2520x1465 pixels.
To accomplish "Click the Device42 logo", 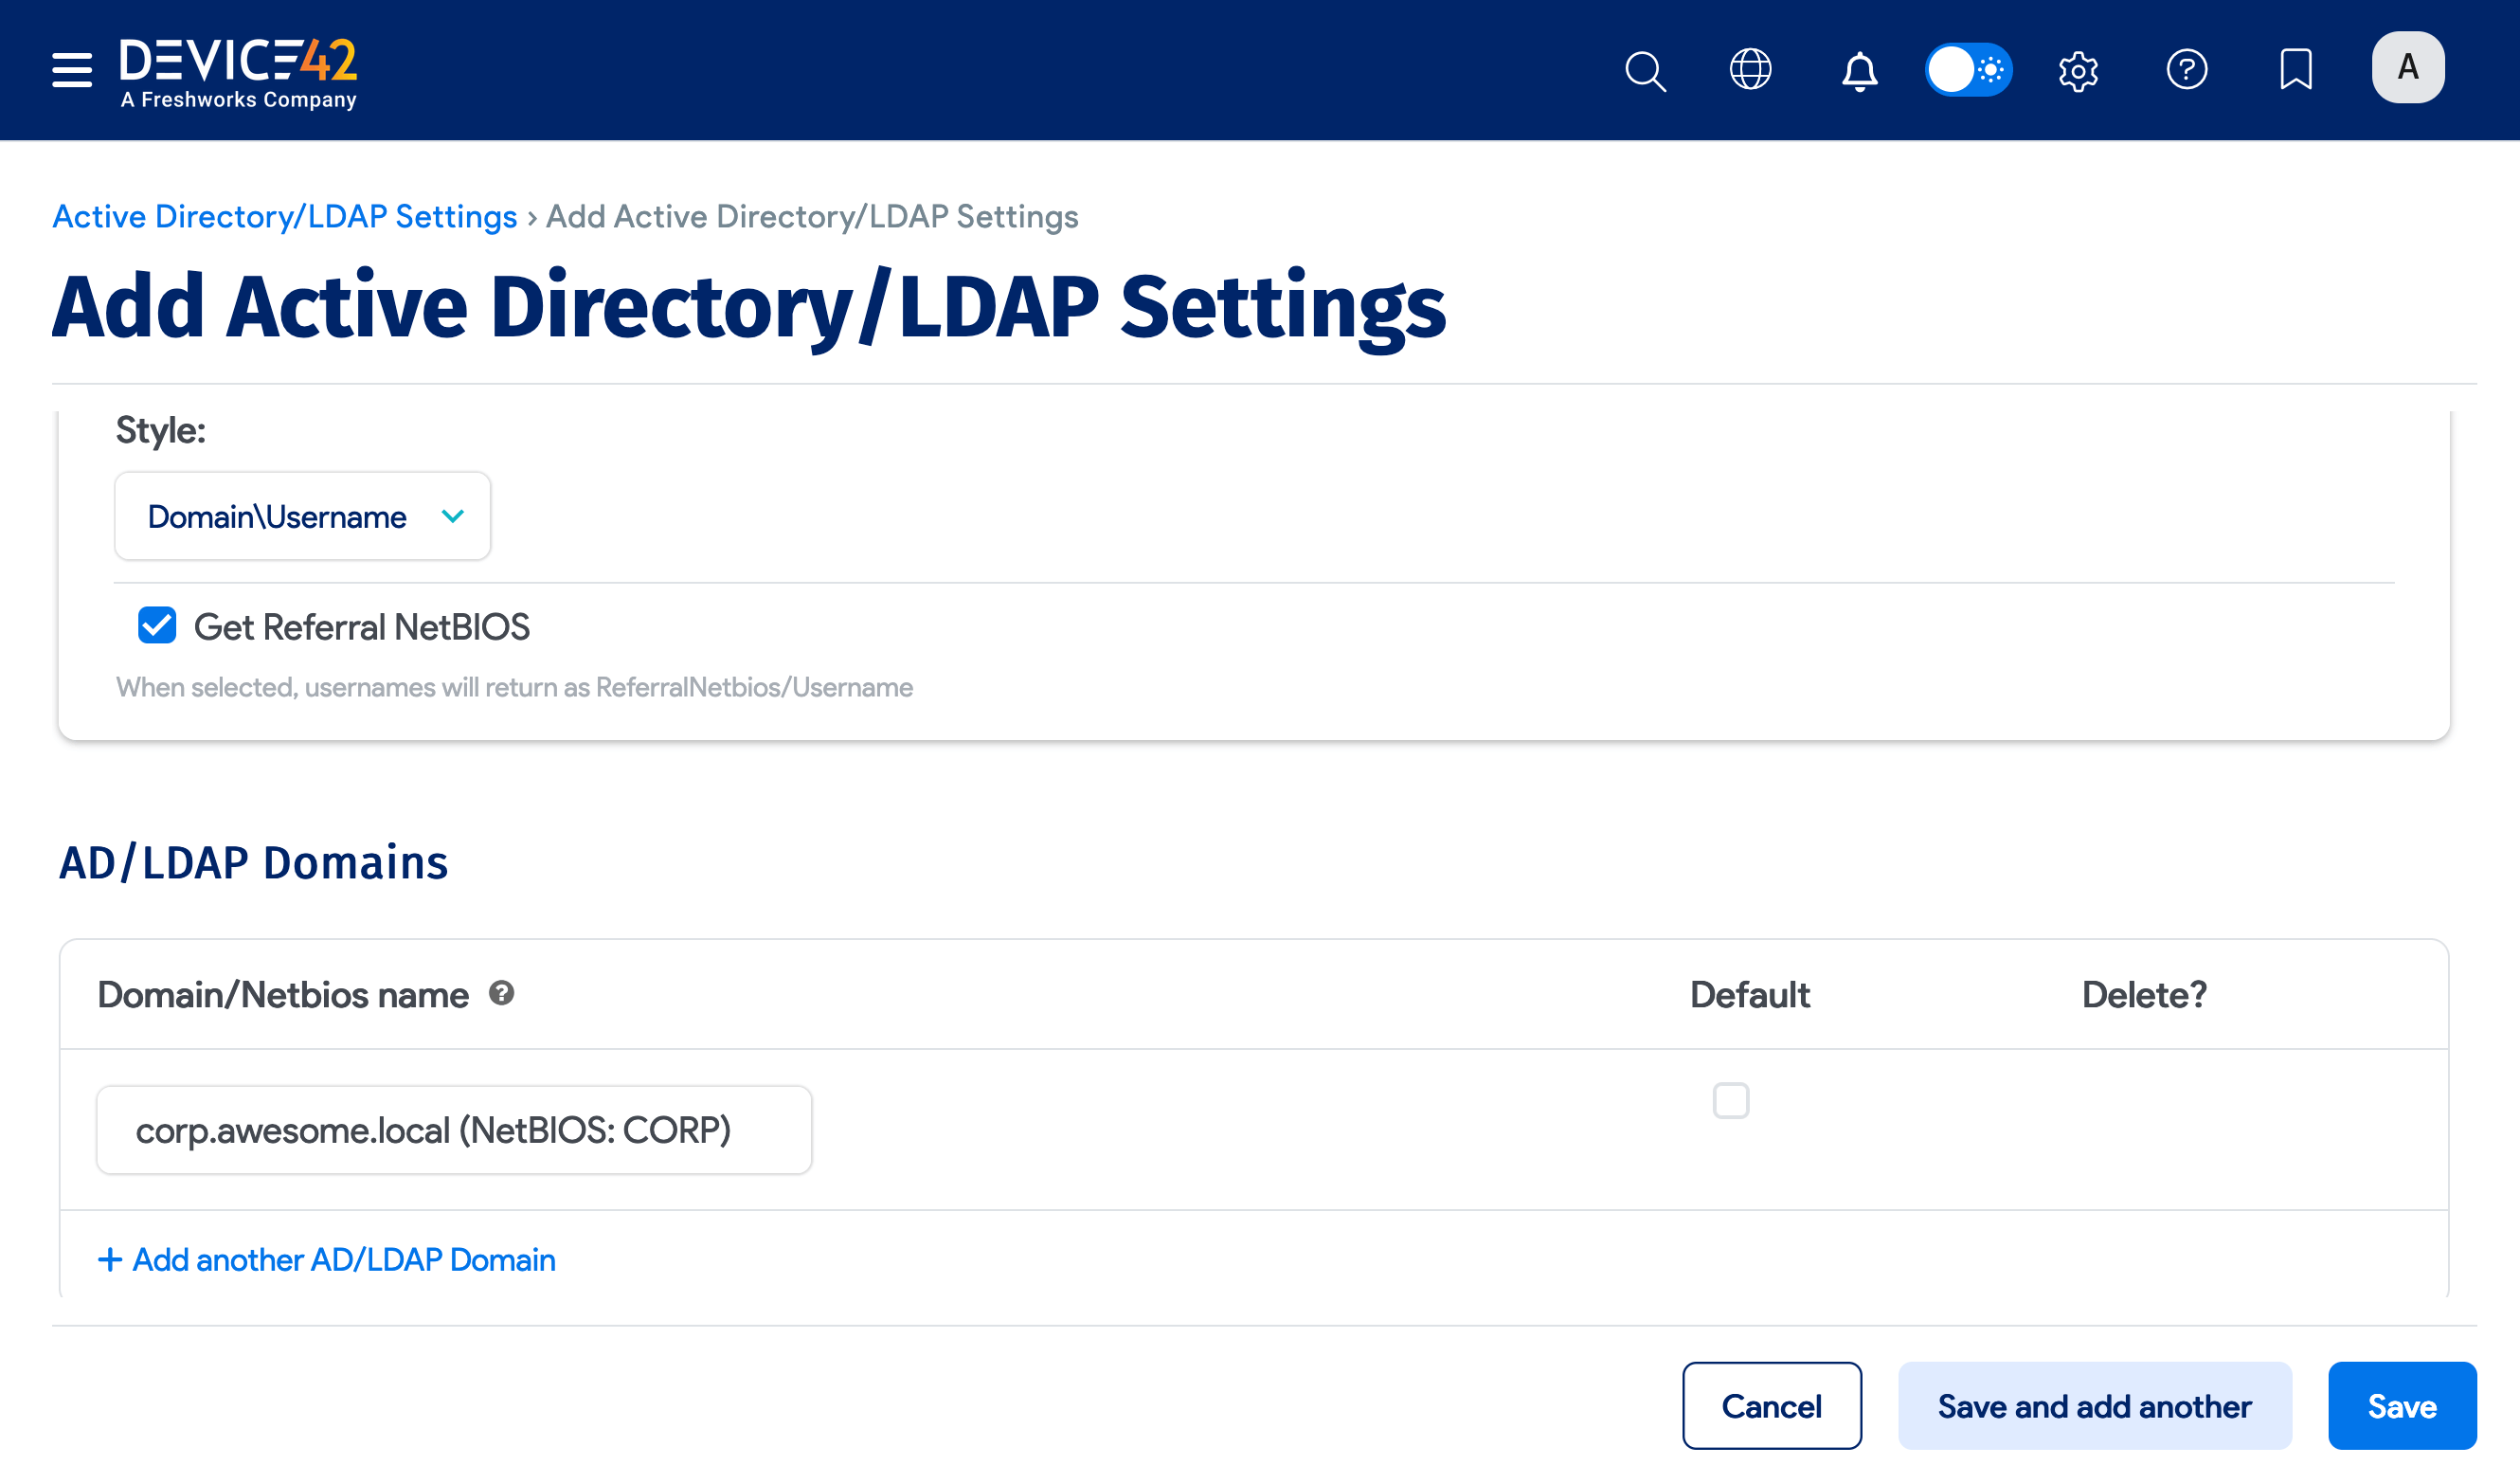I will [238, 70].
